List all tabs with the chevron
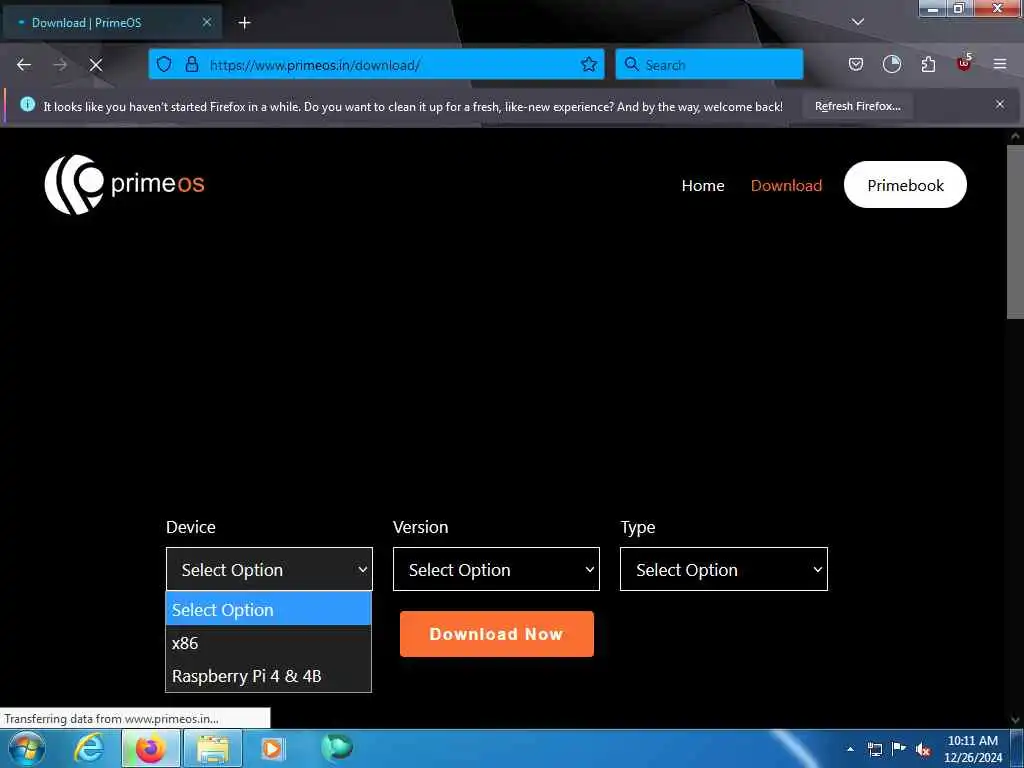 [x=857, y=22]
